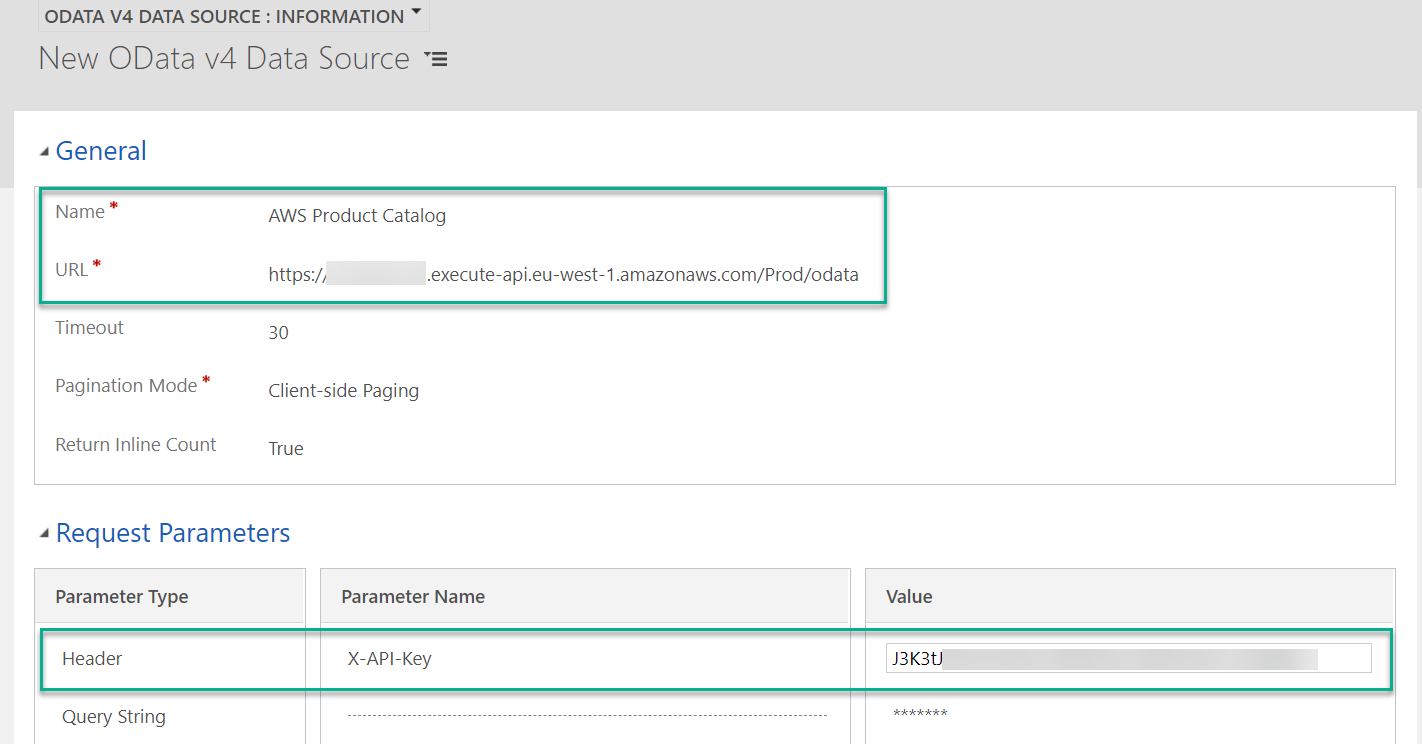
Task: Click the Value column header
Action: (908, 595)
